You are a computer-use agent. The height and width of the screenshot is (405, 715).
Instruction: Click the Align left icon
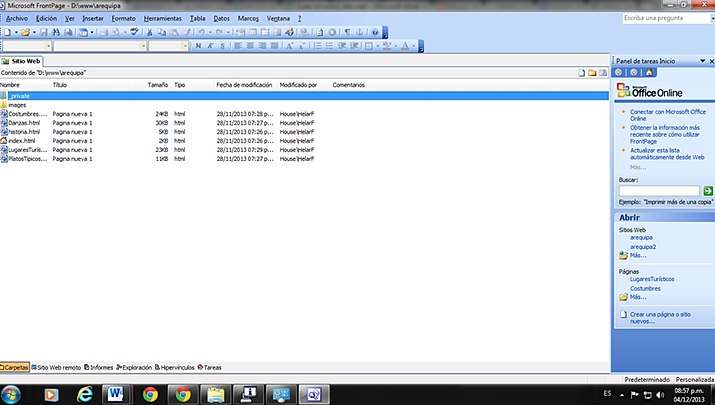238,46
